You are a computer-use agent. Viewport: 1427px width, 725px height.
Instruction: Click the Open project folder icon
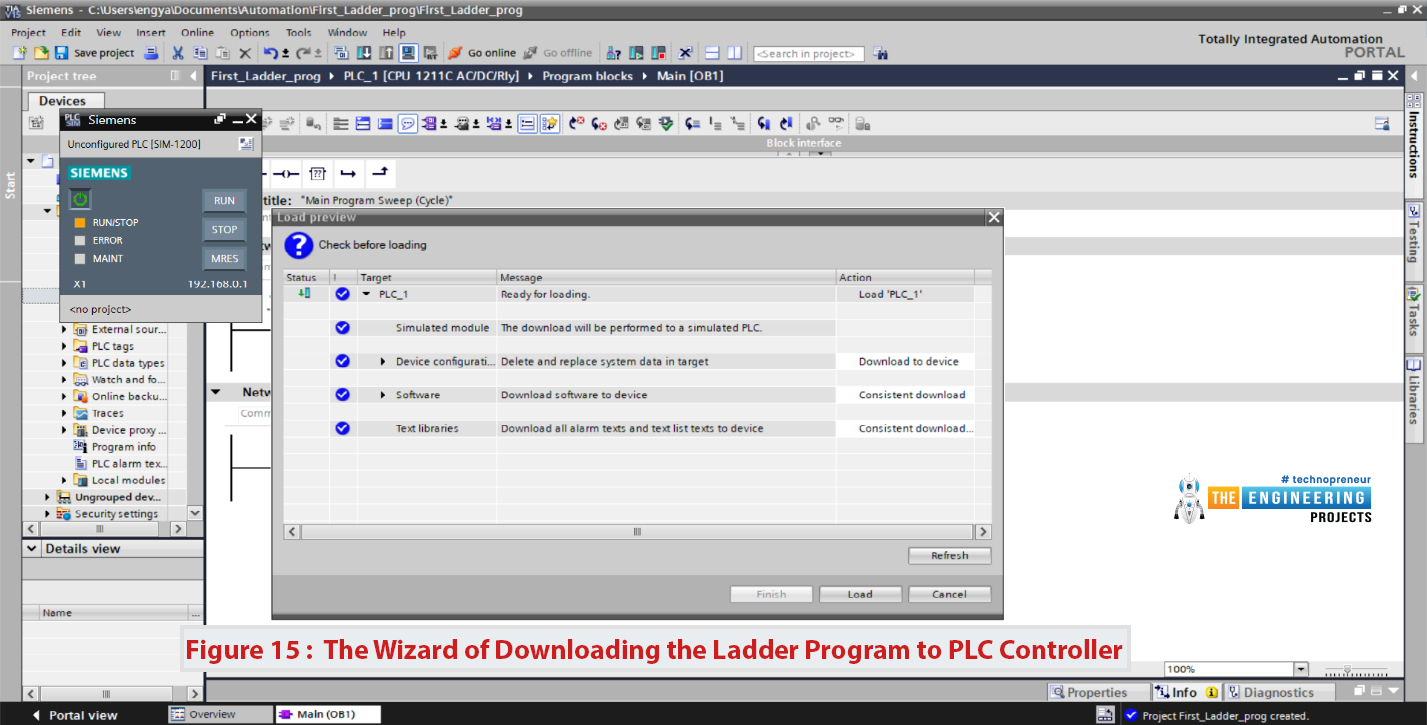click(41, 53)
